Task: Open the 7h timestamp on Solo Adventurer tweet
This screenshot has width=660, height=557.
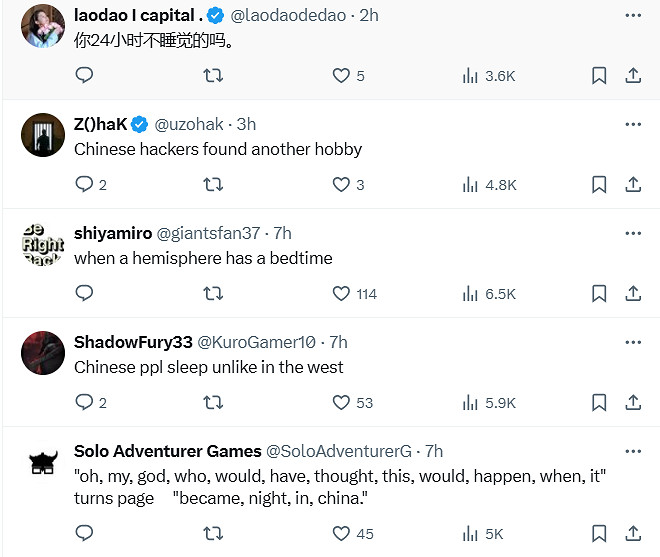Action: pos(434,451)
